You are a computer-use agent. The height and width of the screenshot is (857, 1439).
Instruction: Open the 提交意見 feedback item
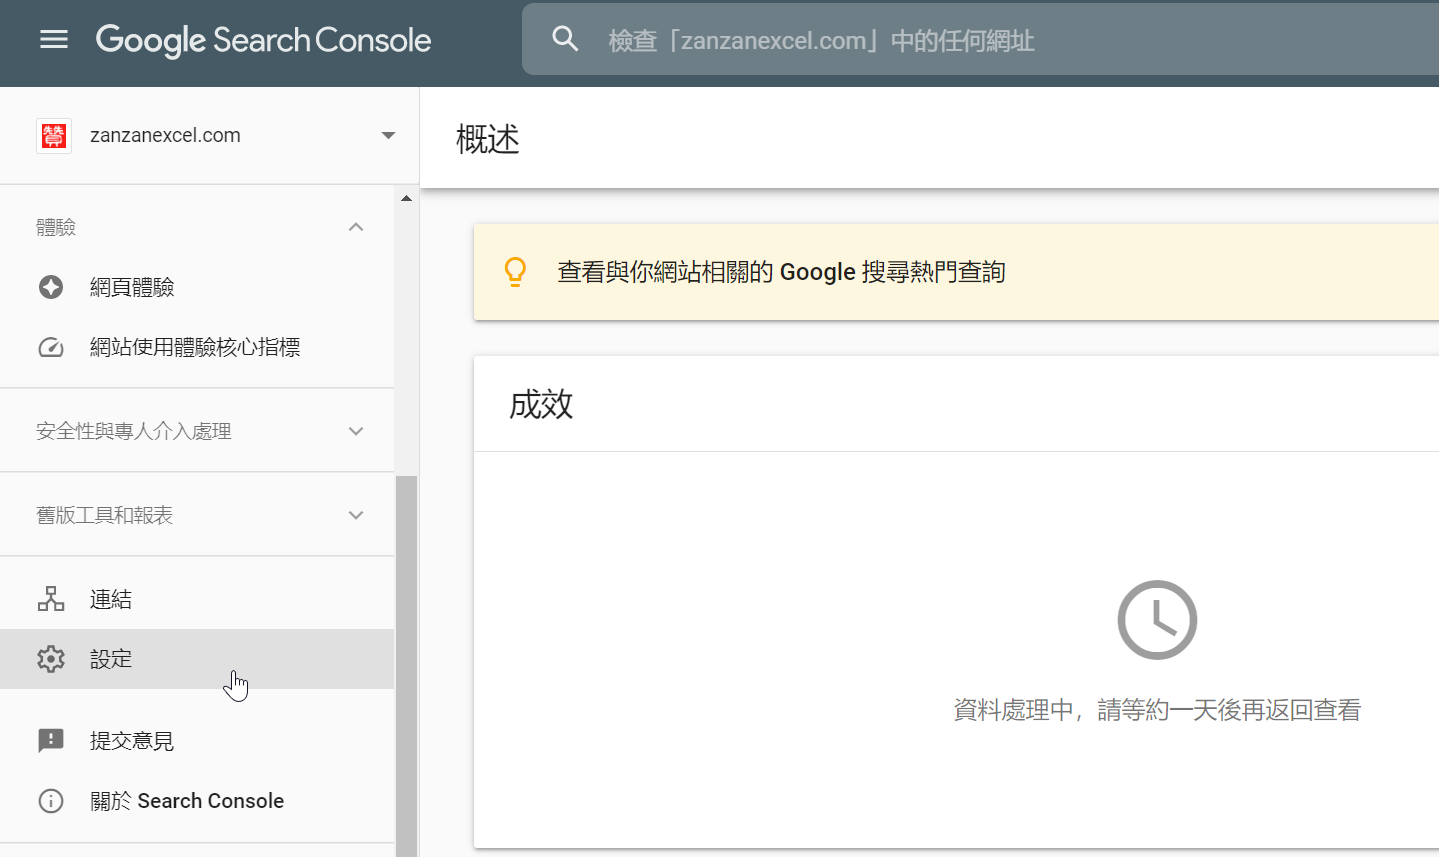pyautogui.click(x=197, y=741)
